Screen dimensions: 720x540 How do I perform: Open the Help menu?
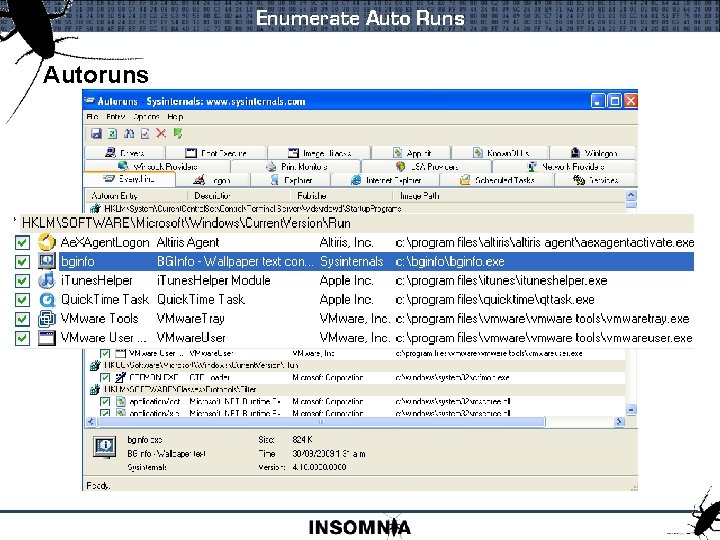point(175,117)
